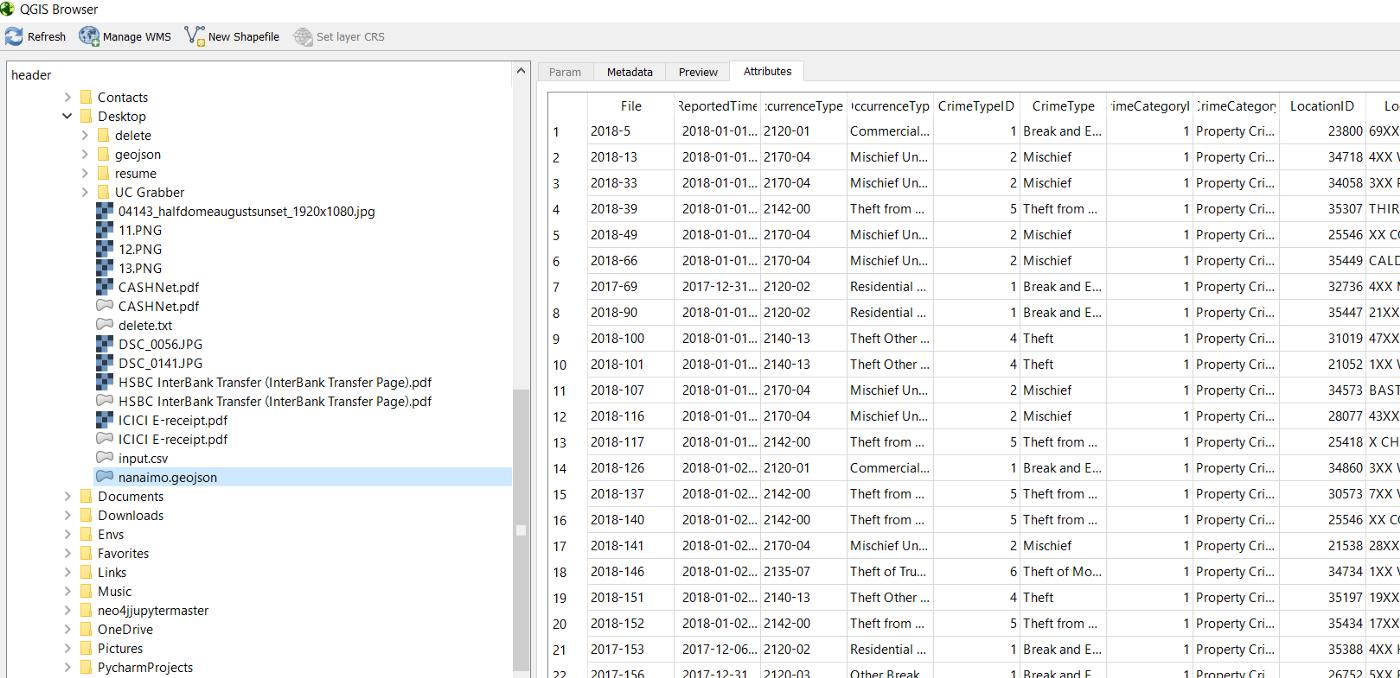Expand the OneDrive folder
The image size is (1400, 678).
[x=67, y=629]
